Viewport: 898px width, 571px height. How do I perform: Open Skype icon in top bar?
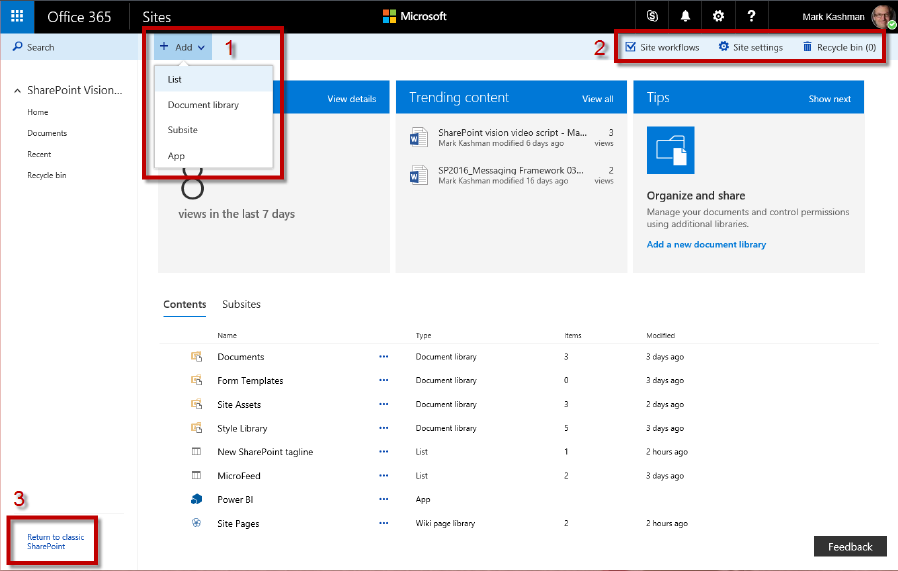pyautogui.click(x=652, y=16)
